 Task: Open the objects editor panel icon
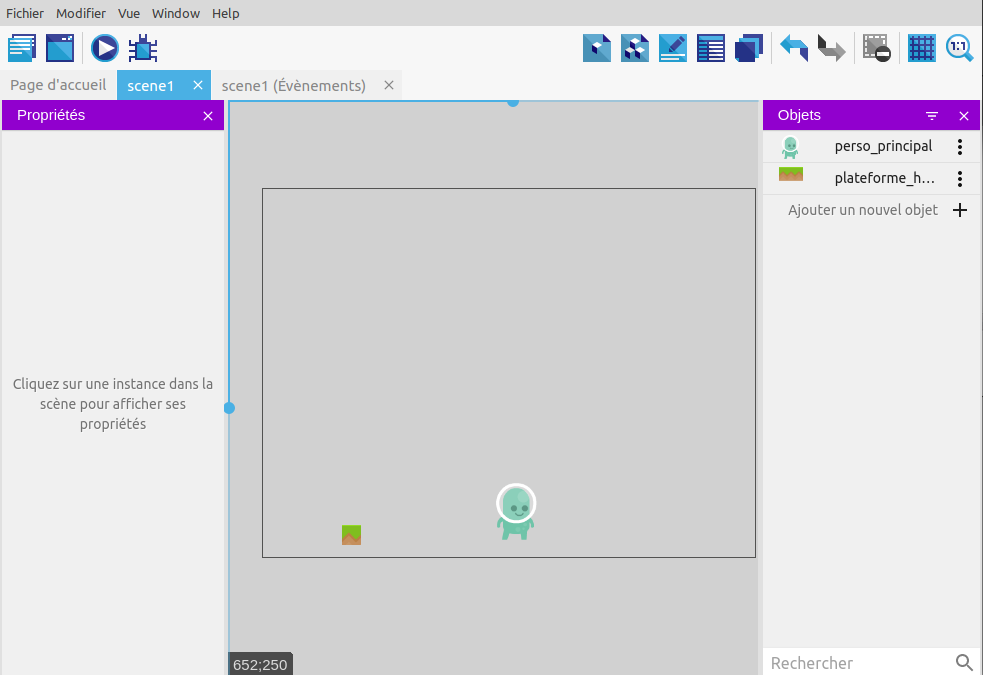point(597,48)
